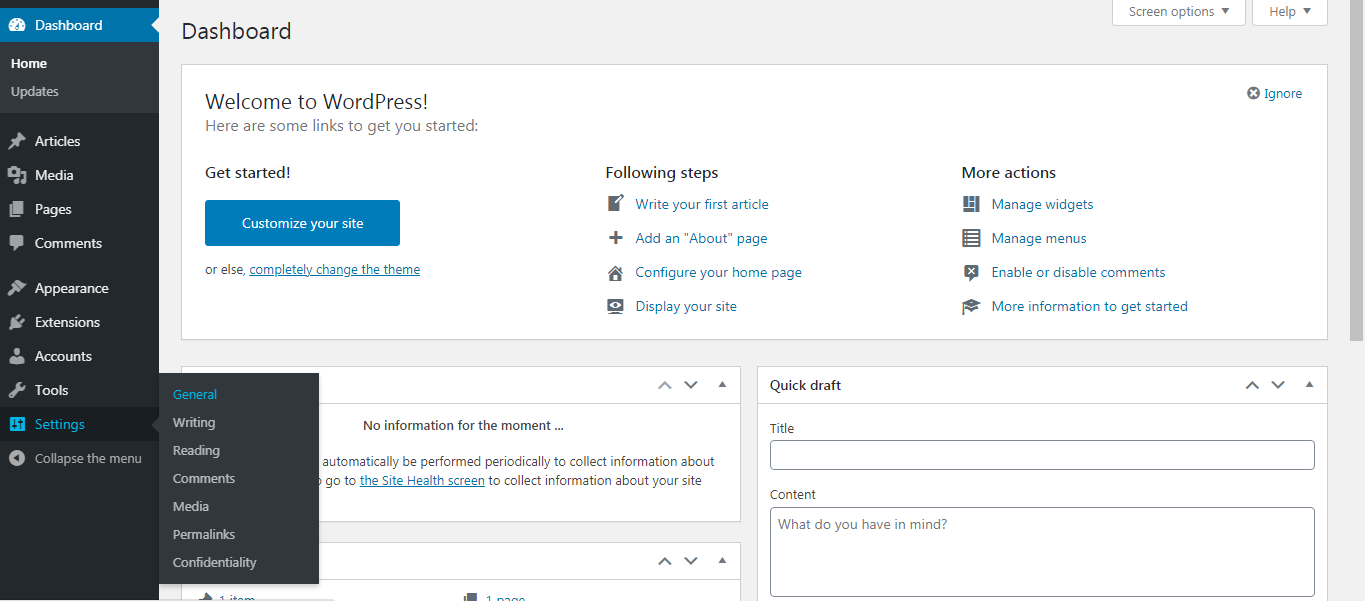The height and width of the screenshot is (601, 1365).
Task: Move the No information panel up
Action: pos(665,385)
